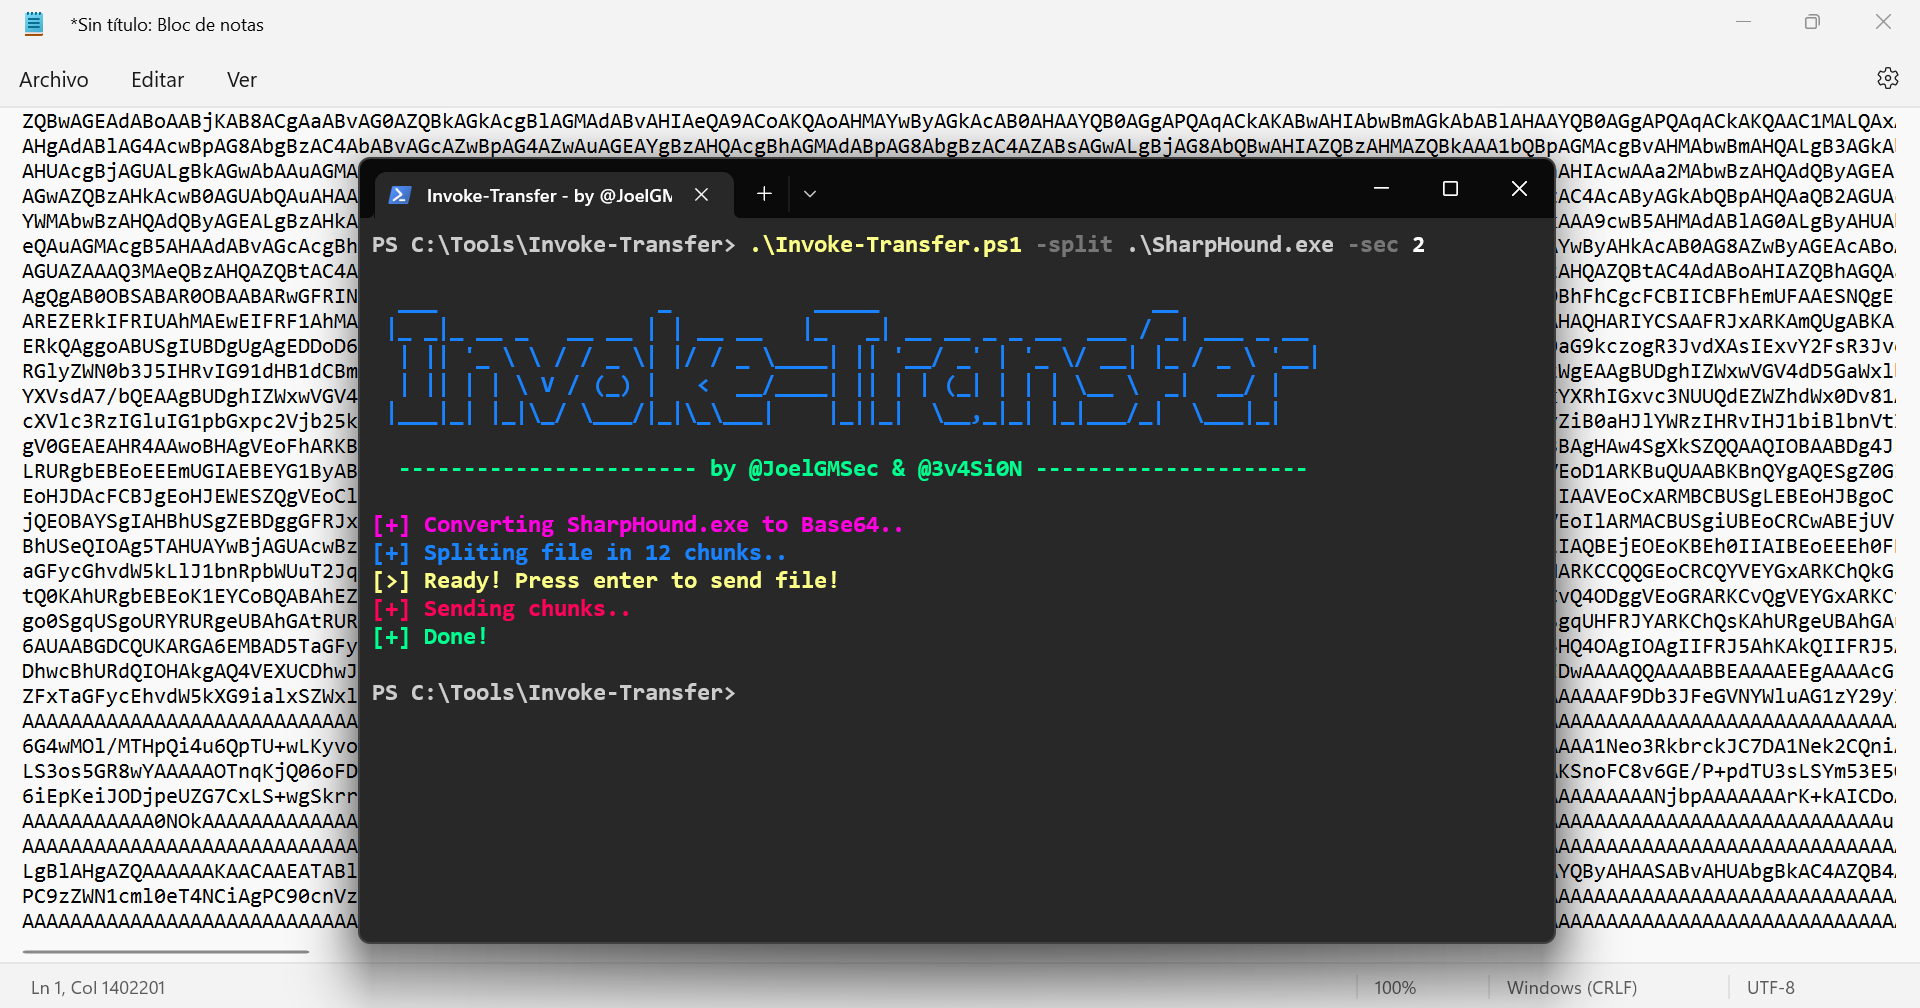Click '@3v4Si0N' author credit text

pyautogui.click(x=970, y=469)
